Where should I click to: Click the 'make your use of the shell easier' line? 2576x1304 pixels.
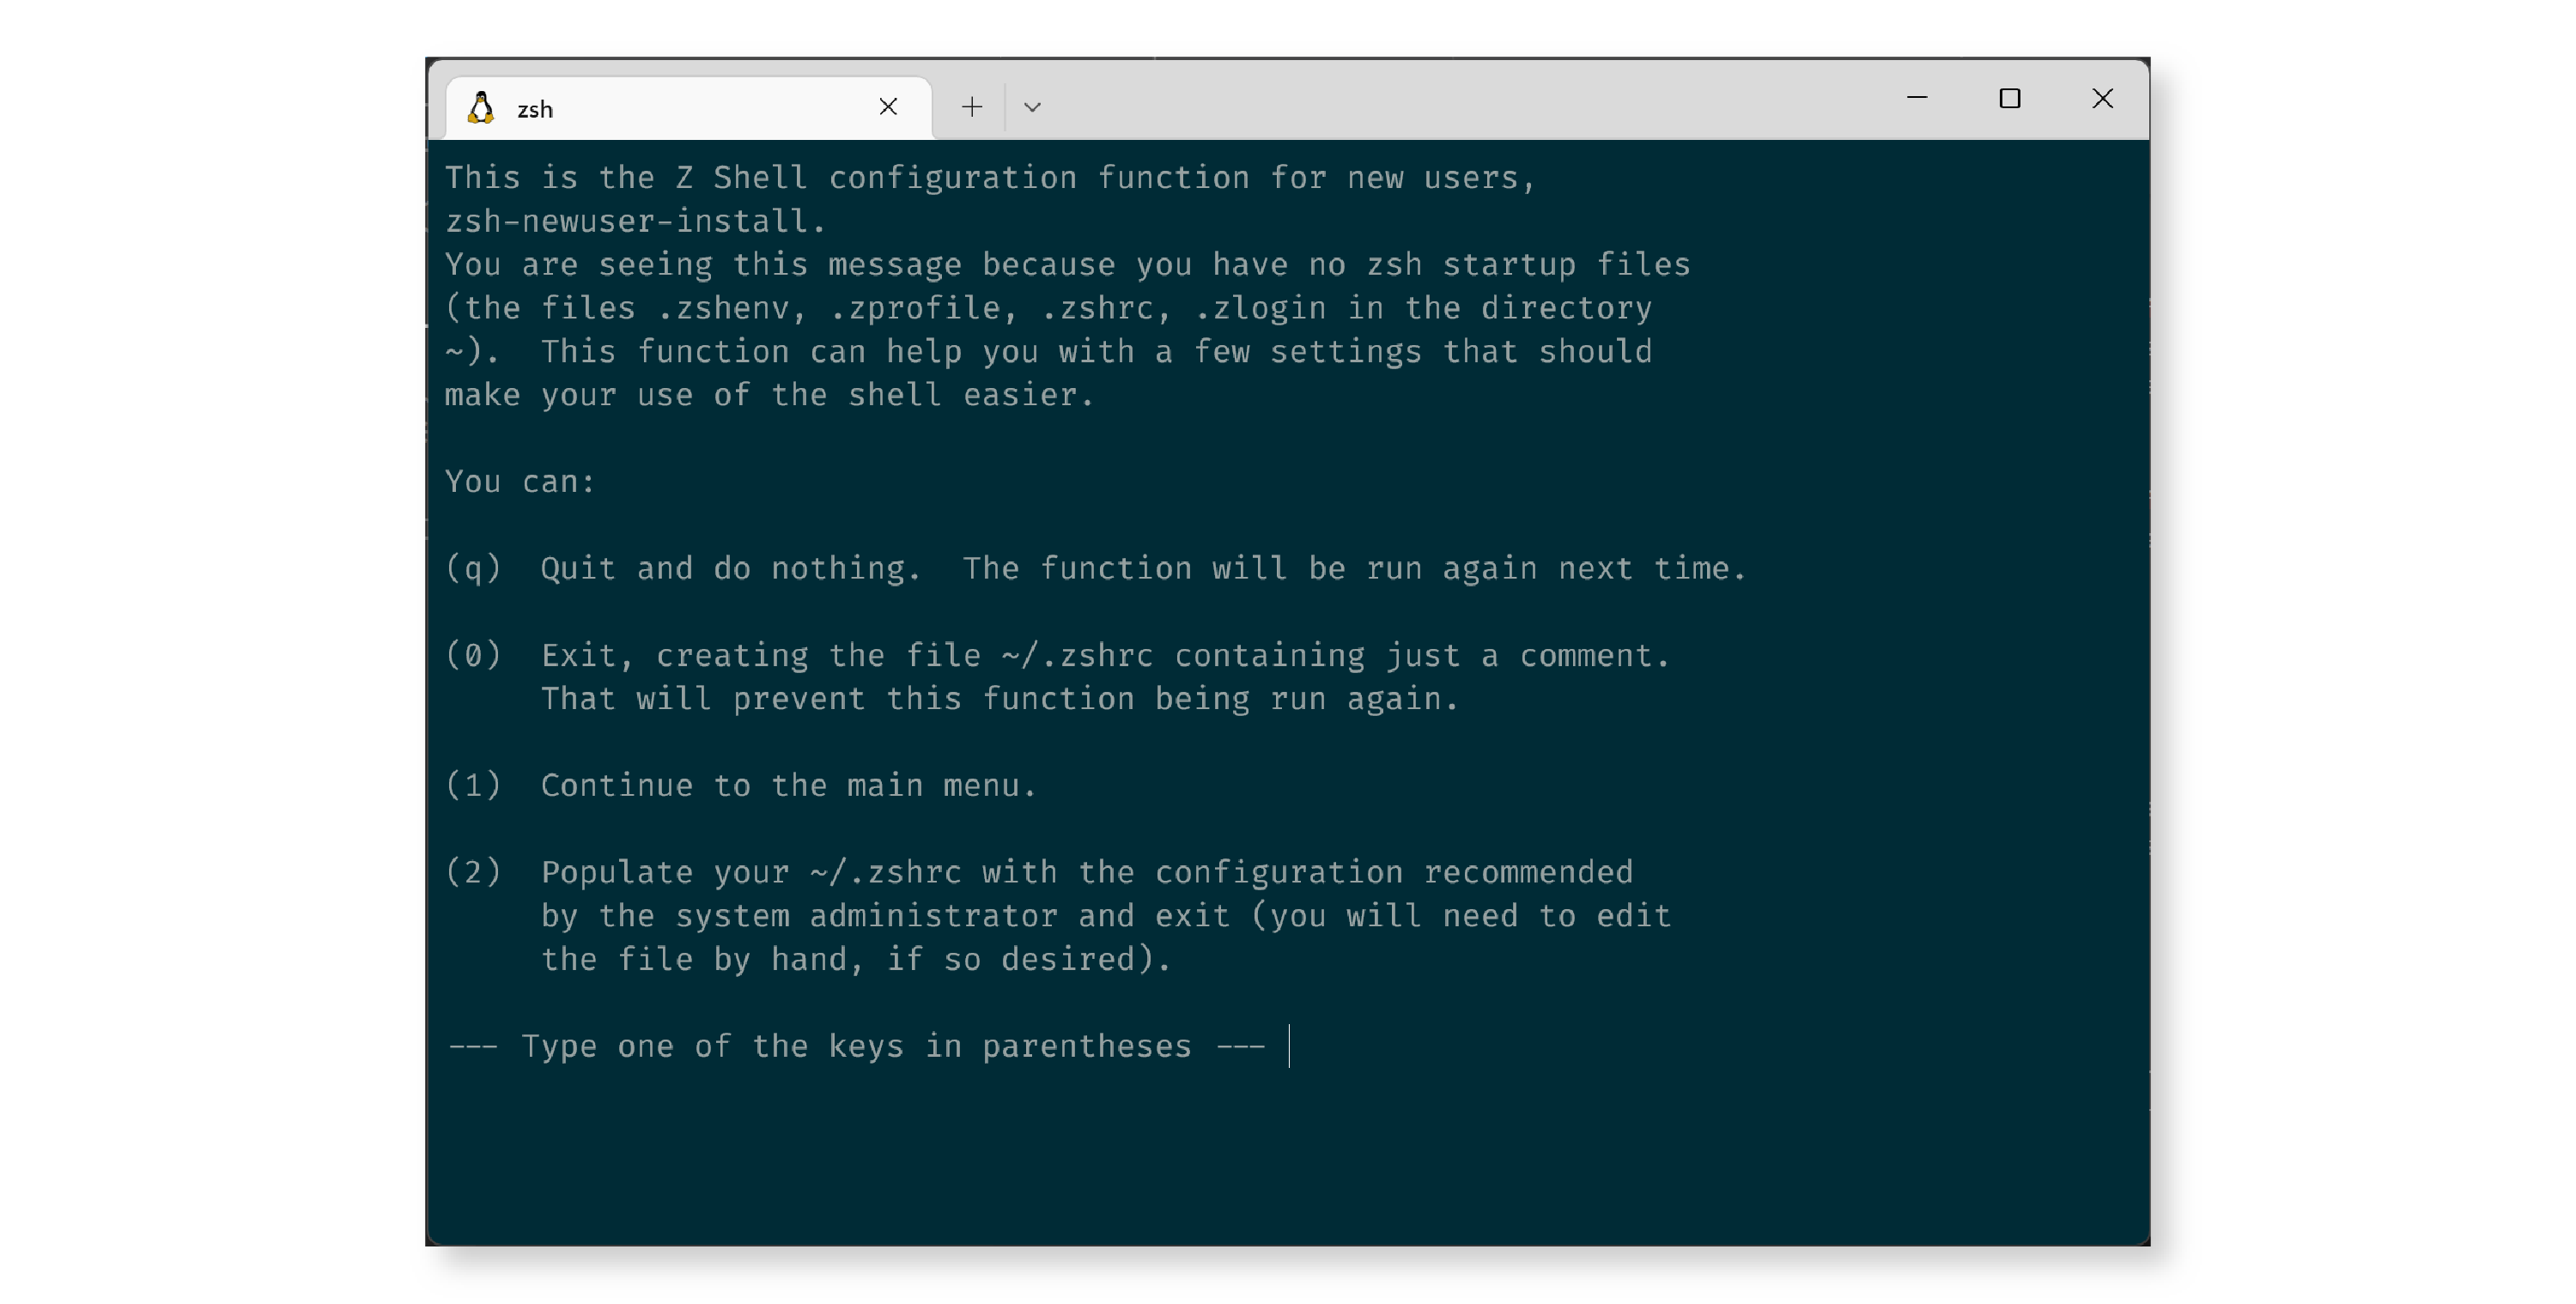770,394
